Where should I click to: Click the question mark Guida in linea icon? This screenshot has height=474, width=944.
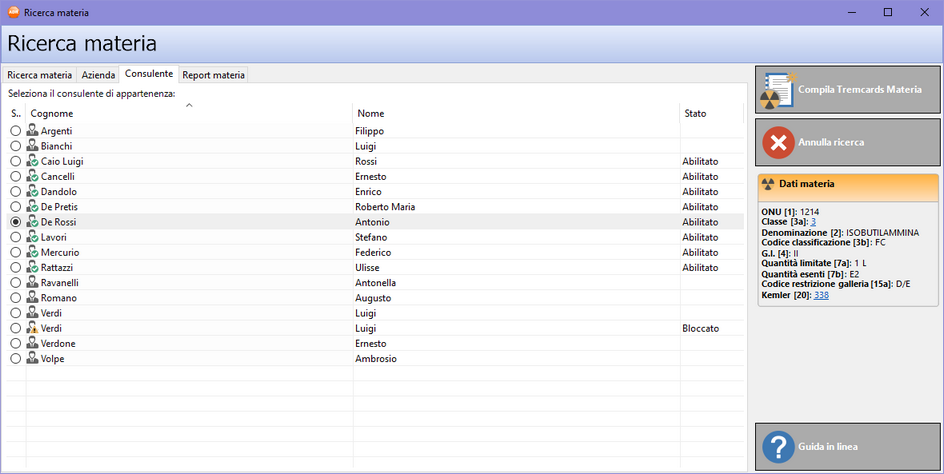coord(778,446)
